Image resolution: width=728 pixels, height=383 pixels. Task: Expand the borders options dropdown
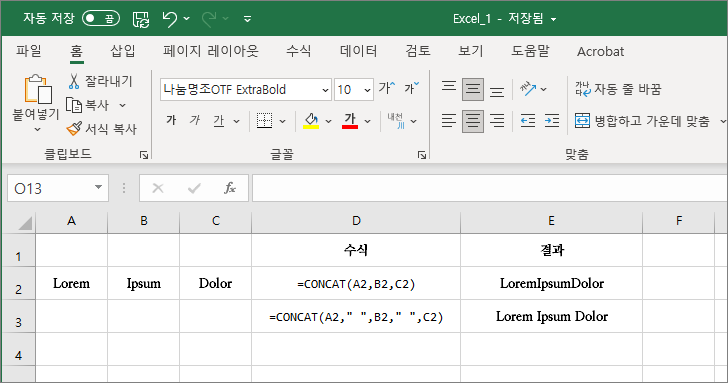(x=282, y=122)
